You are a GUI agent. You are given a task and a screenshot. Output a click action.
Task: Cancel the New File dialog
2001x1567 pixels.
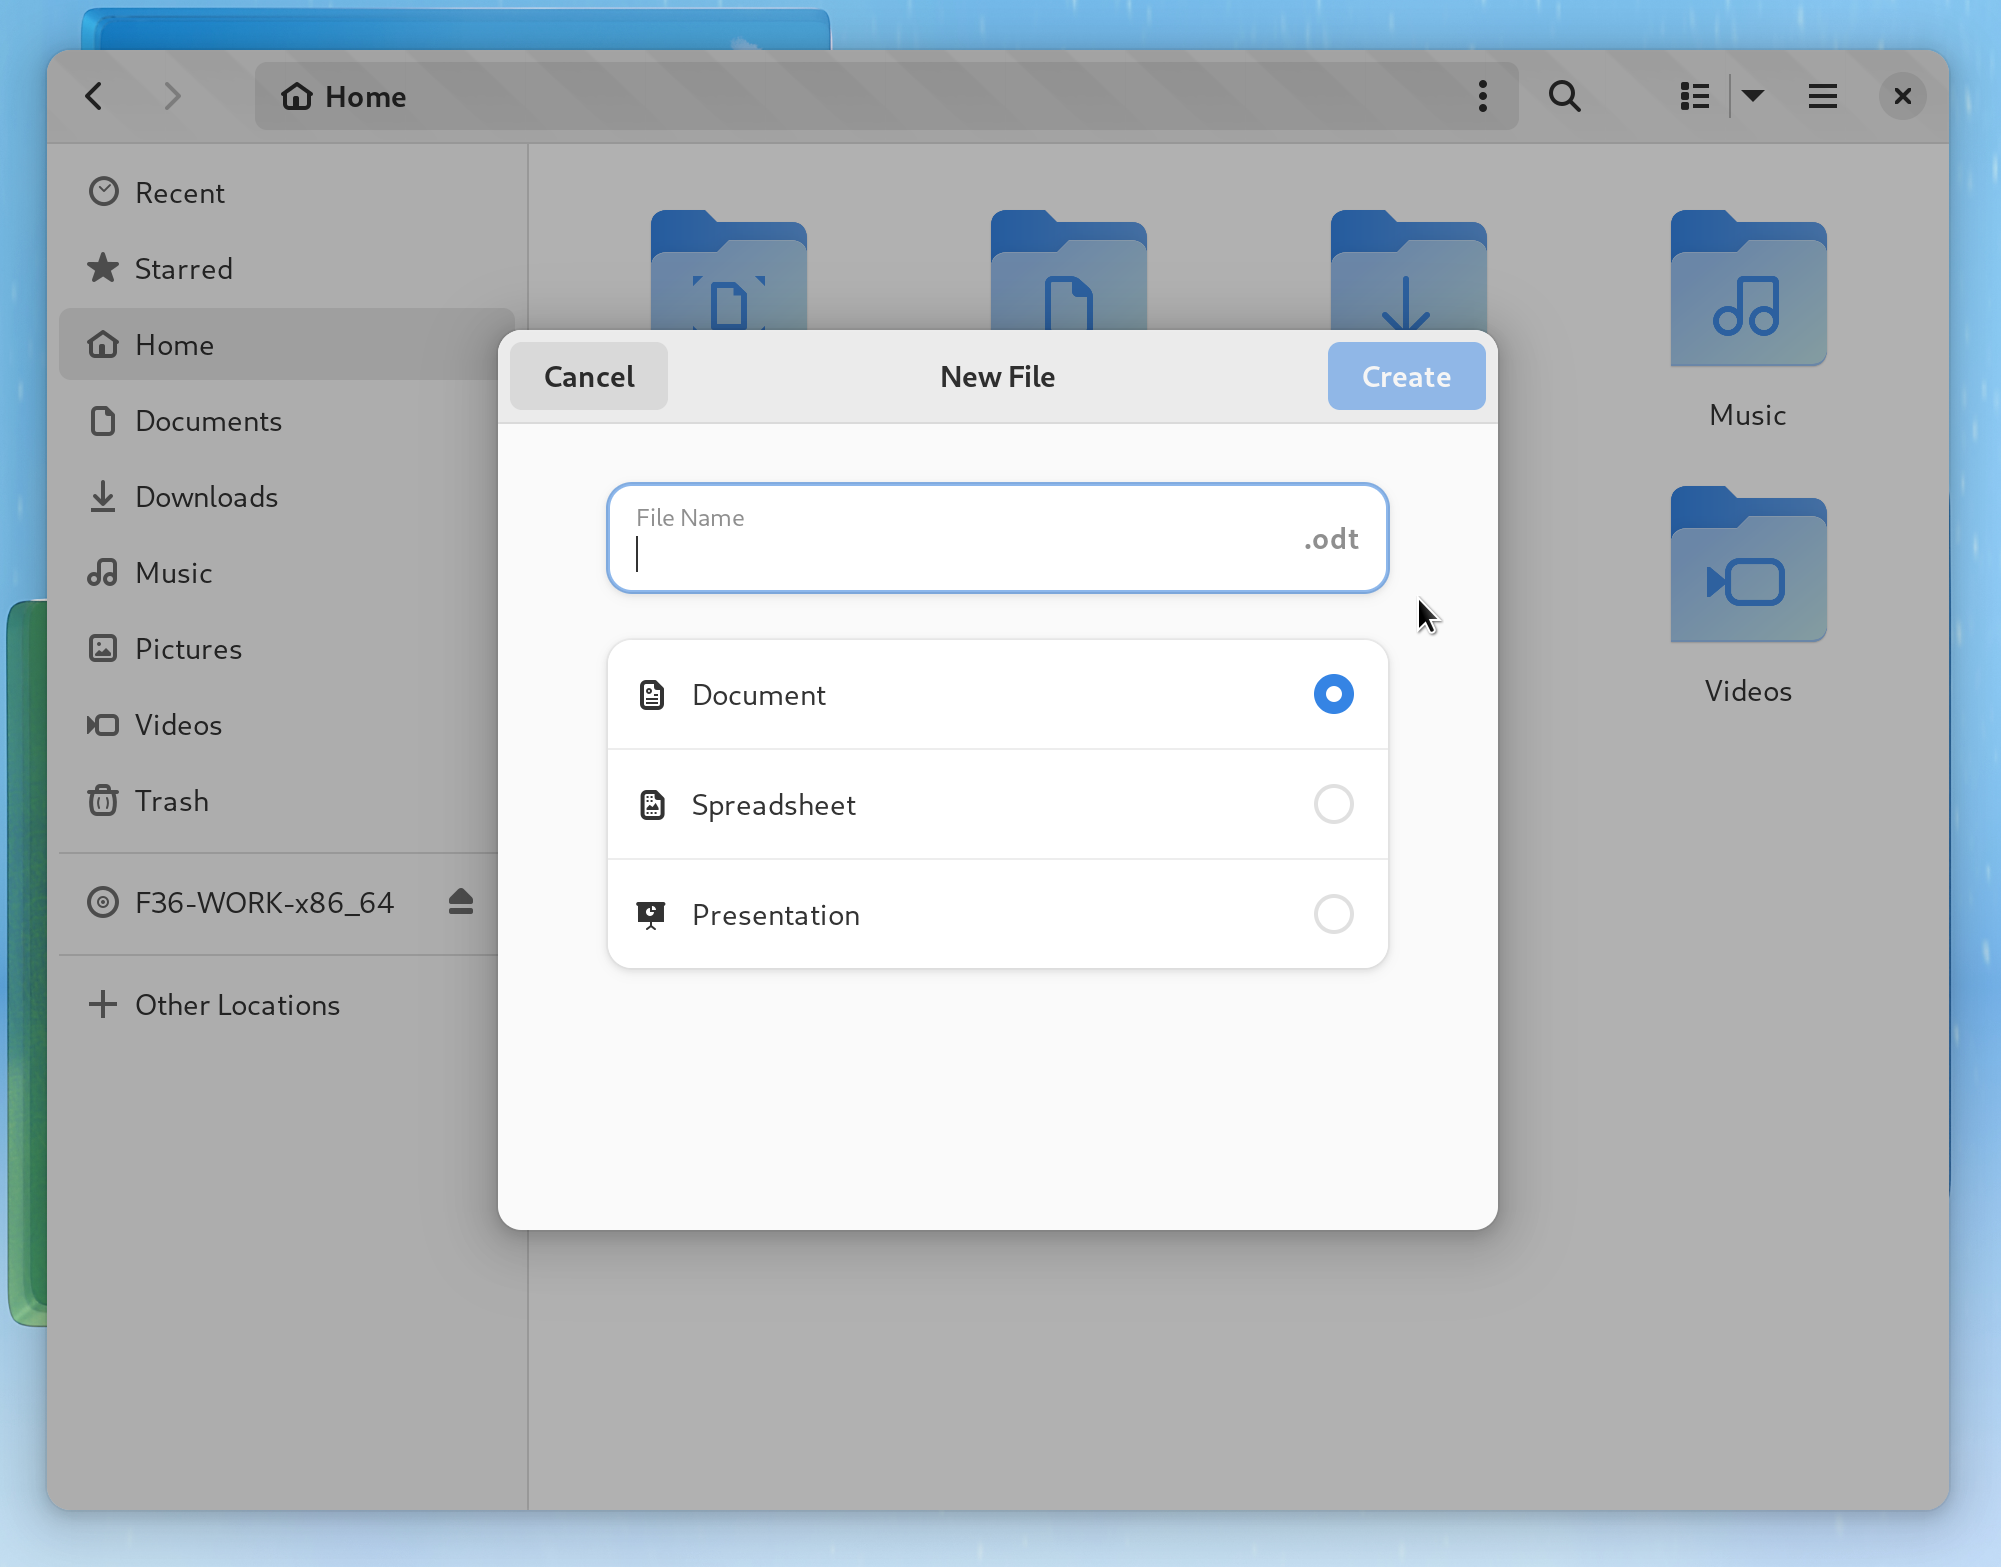tap(589, 377)
